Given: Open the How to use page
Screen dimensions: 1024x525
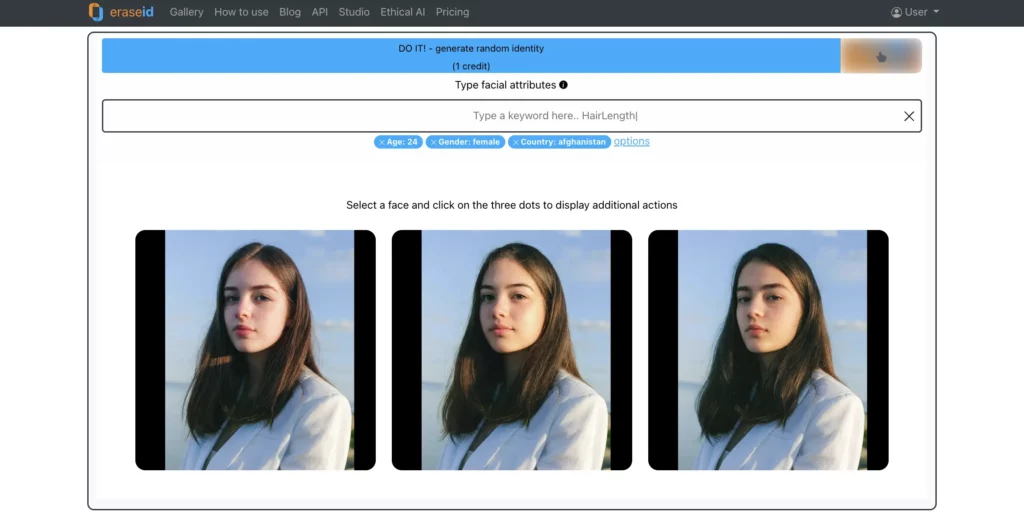Looking at the screenshot, I should (x=241, y=12).
